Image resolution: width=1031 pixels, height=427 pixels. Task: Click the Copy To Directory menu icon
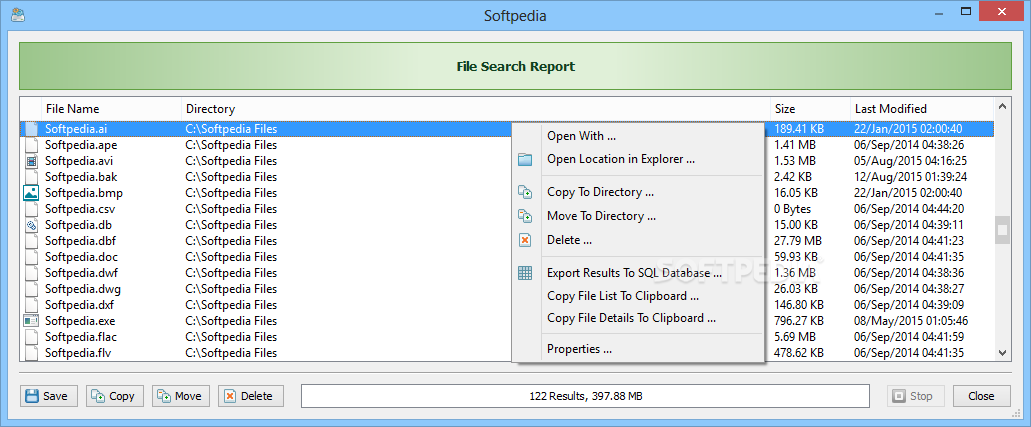click(525, 192)
